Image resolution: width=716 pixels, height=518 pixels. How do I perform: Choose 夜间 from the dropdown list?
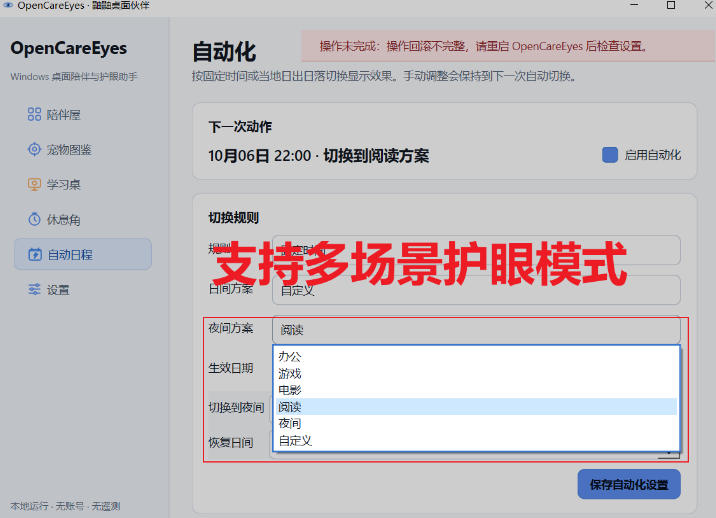pyautogui.click(x=476, y=423)
